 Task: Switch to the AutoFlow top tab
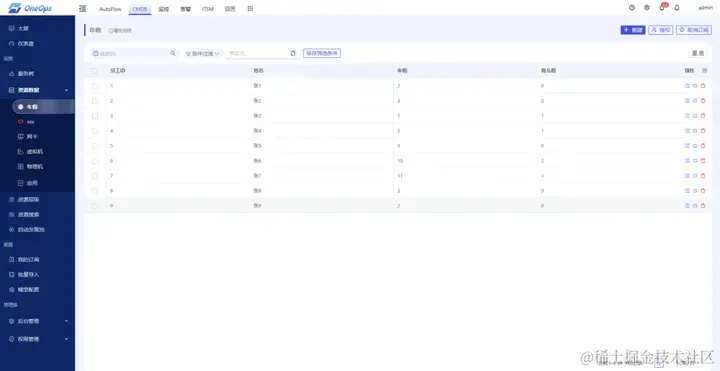click(x=111, y=9)
